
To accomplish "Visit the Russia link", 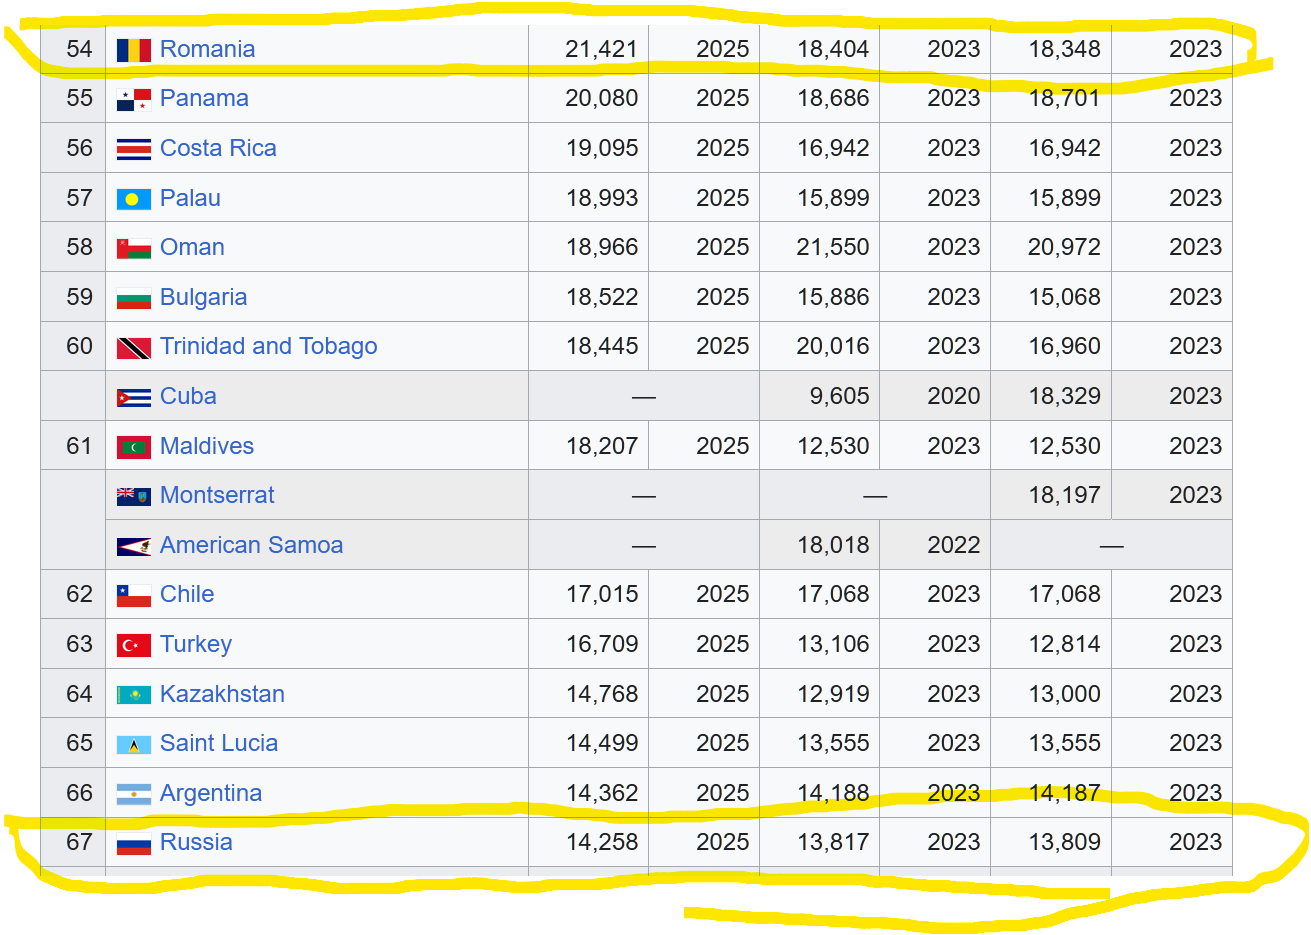I will [196, 842].
